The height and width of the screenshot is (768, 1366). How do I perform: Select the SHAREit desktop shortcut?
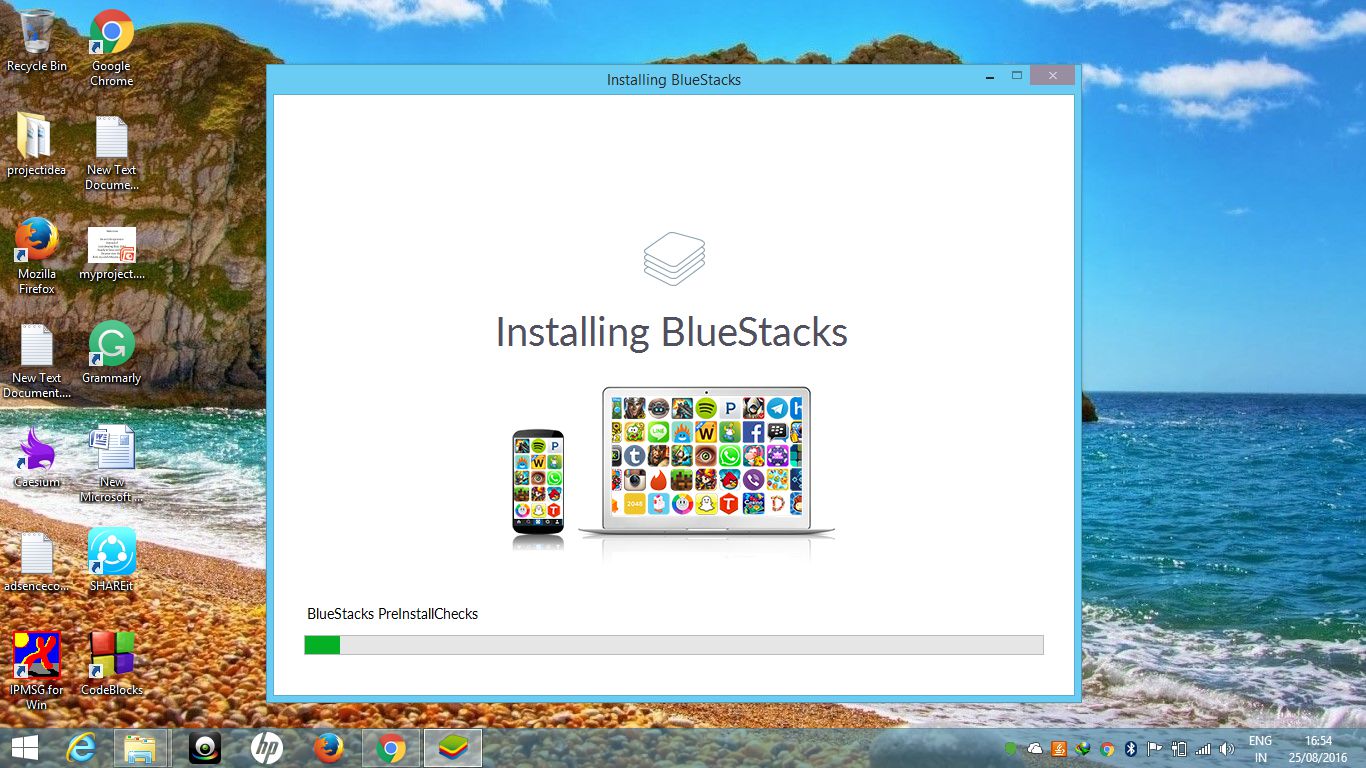(x=111, y=560)
